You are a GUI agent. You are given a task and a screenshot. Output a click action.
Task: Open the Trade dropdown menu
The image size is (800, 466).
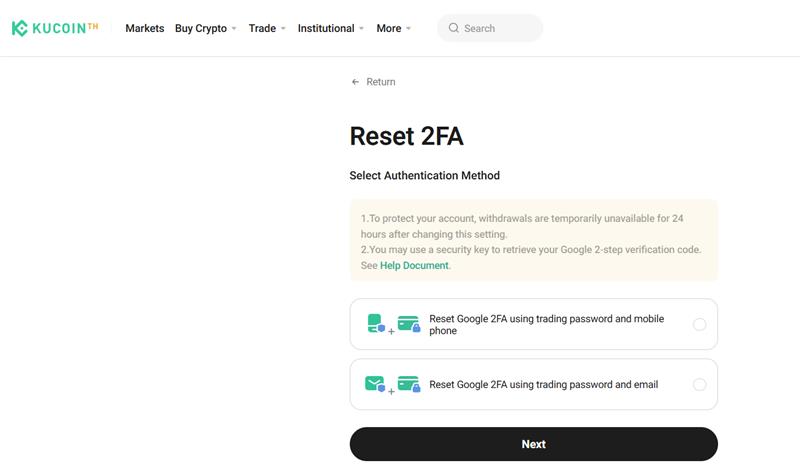267,28
